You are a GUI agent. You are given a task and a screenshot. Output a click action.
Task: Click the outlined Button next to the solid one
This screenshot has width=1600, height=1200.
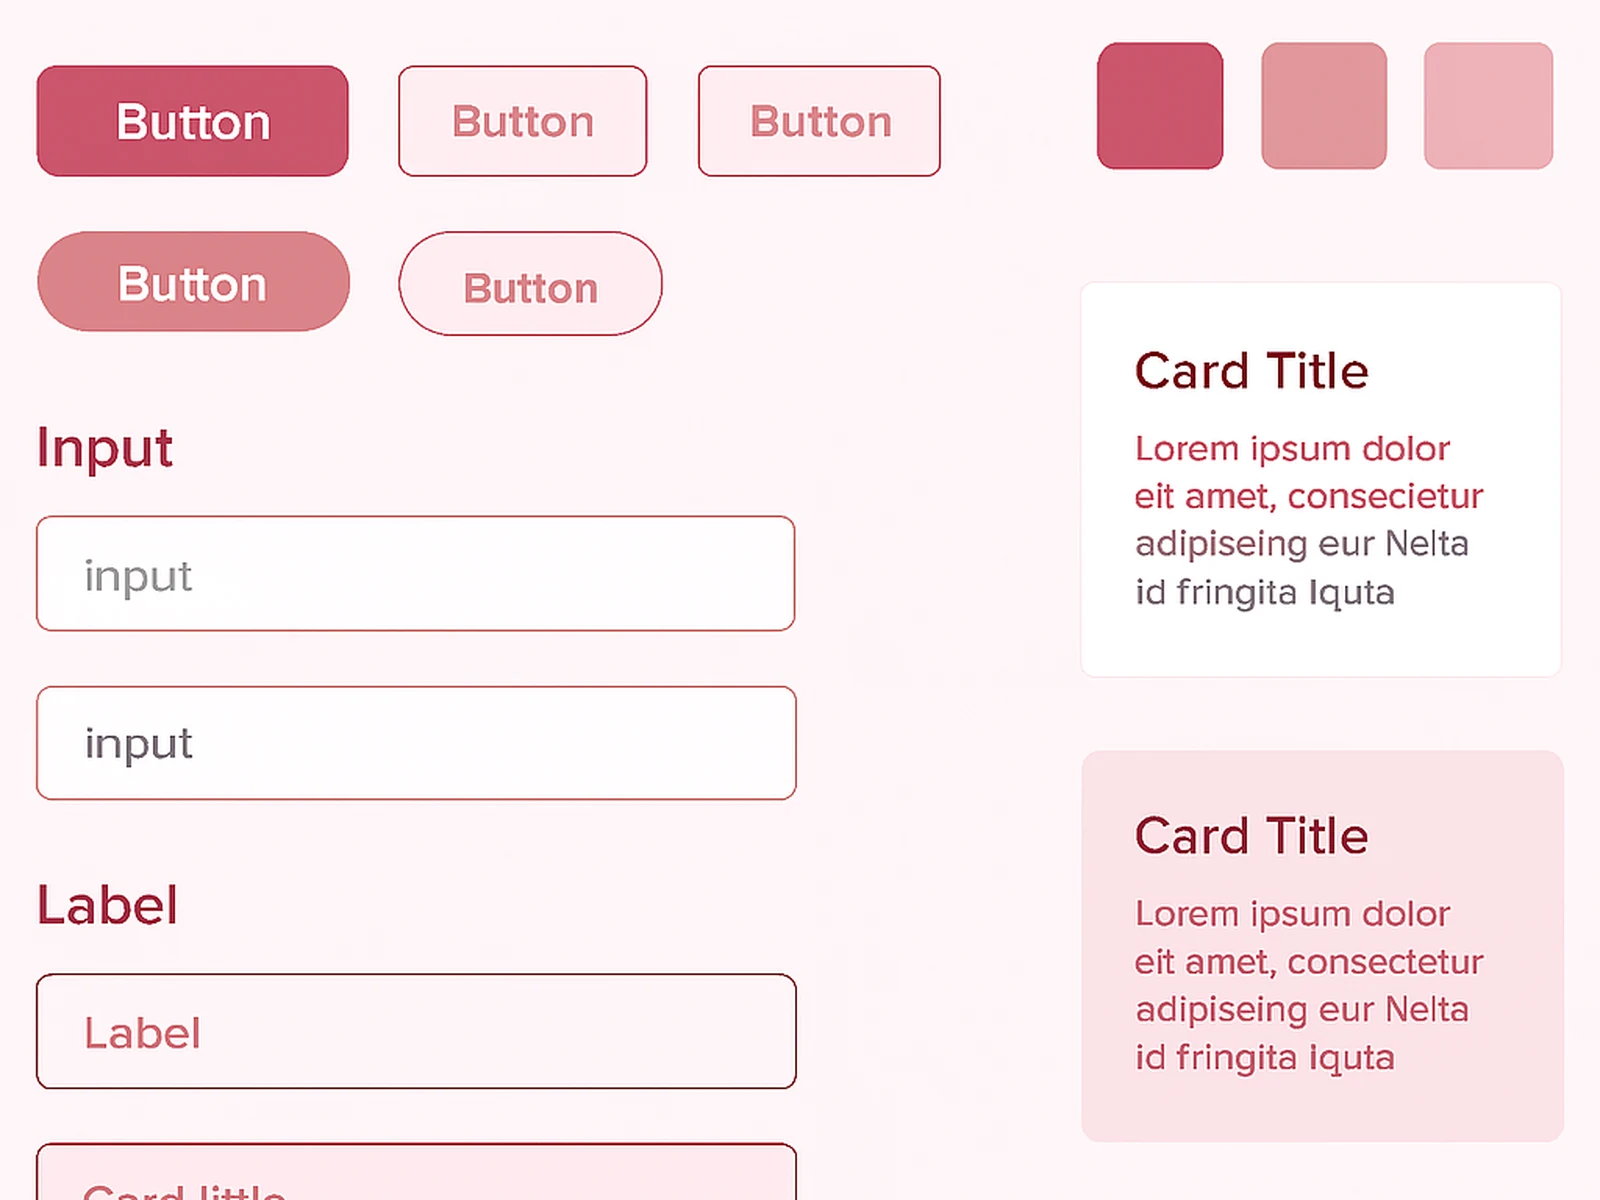pyautogui.click(x=522, y=120)
